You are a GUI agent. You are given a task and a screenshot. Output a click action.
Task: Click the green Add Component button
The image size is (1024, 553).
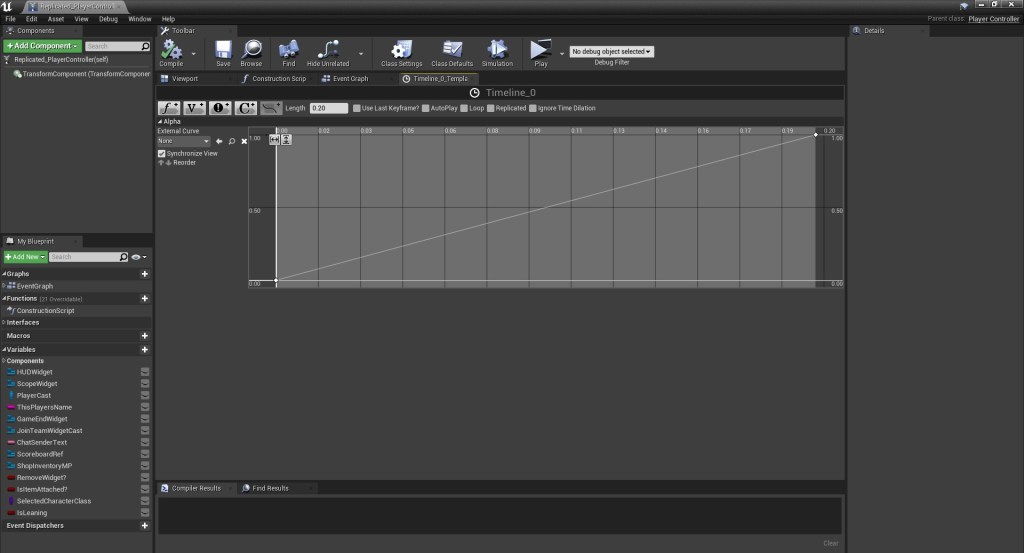click(x=42, y=46)
